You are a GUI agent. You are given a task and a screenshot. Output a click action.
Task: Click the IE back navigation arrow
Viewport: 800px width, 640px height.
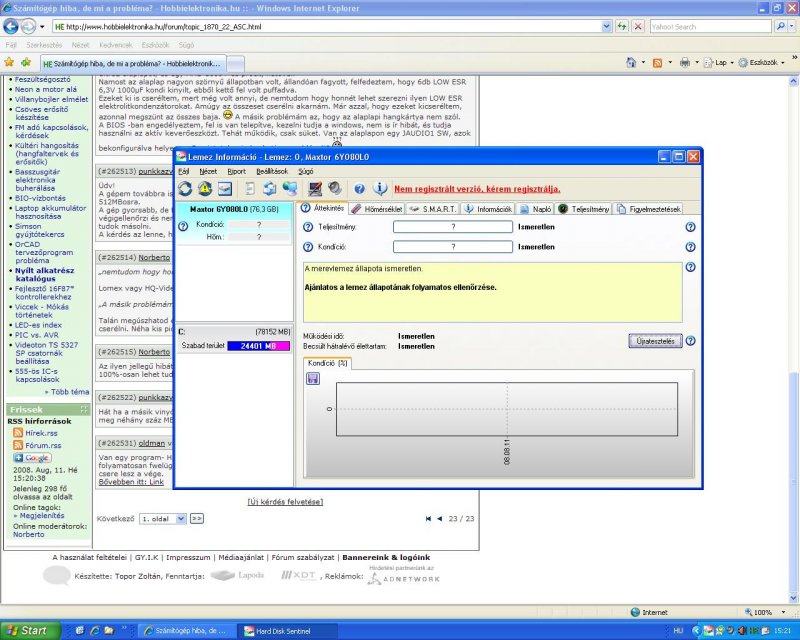(x=11, y=27)
